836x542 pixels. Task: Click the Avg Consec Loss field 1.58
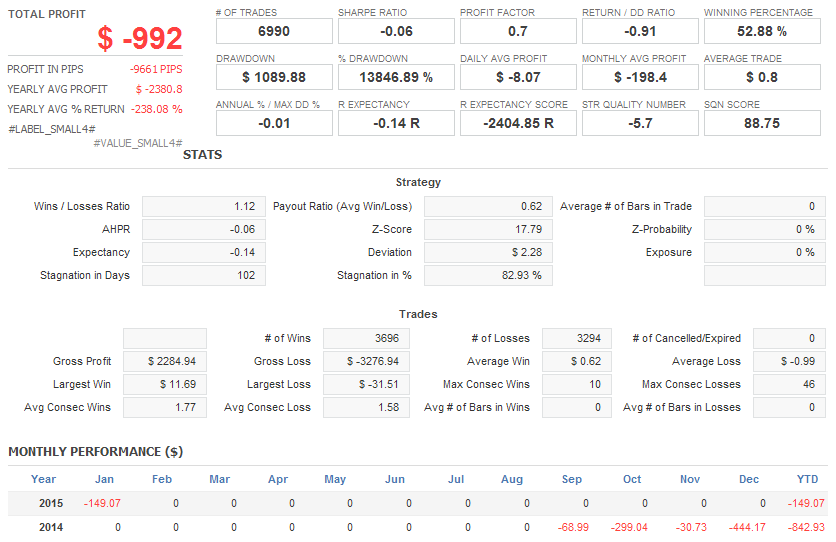[x=366, y=407]
